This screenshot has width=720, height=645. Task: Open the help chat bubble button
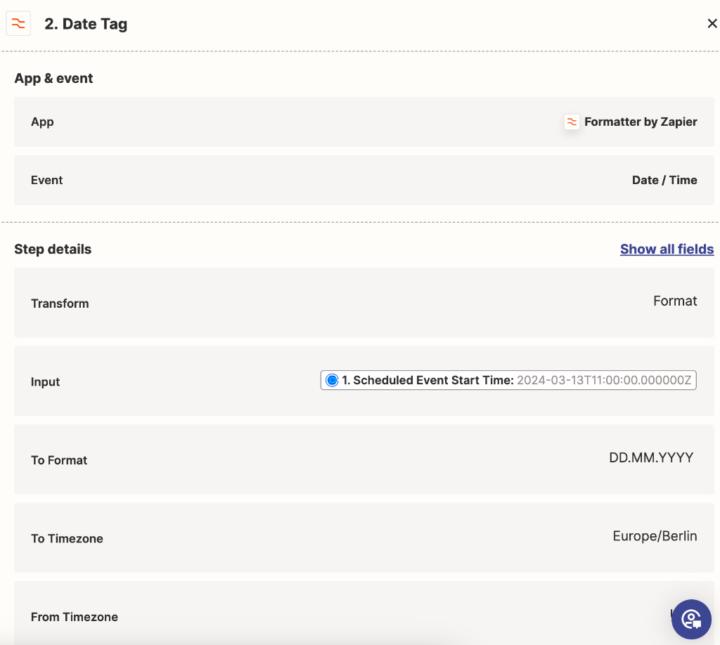691,619
